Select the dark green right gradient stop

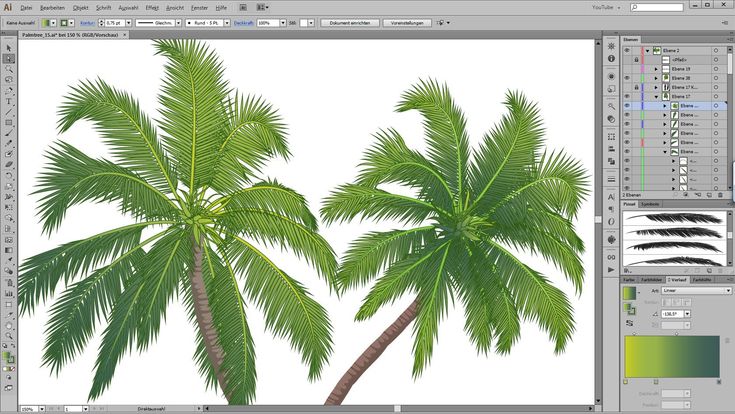click(x=719, y=382)
